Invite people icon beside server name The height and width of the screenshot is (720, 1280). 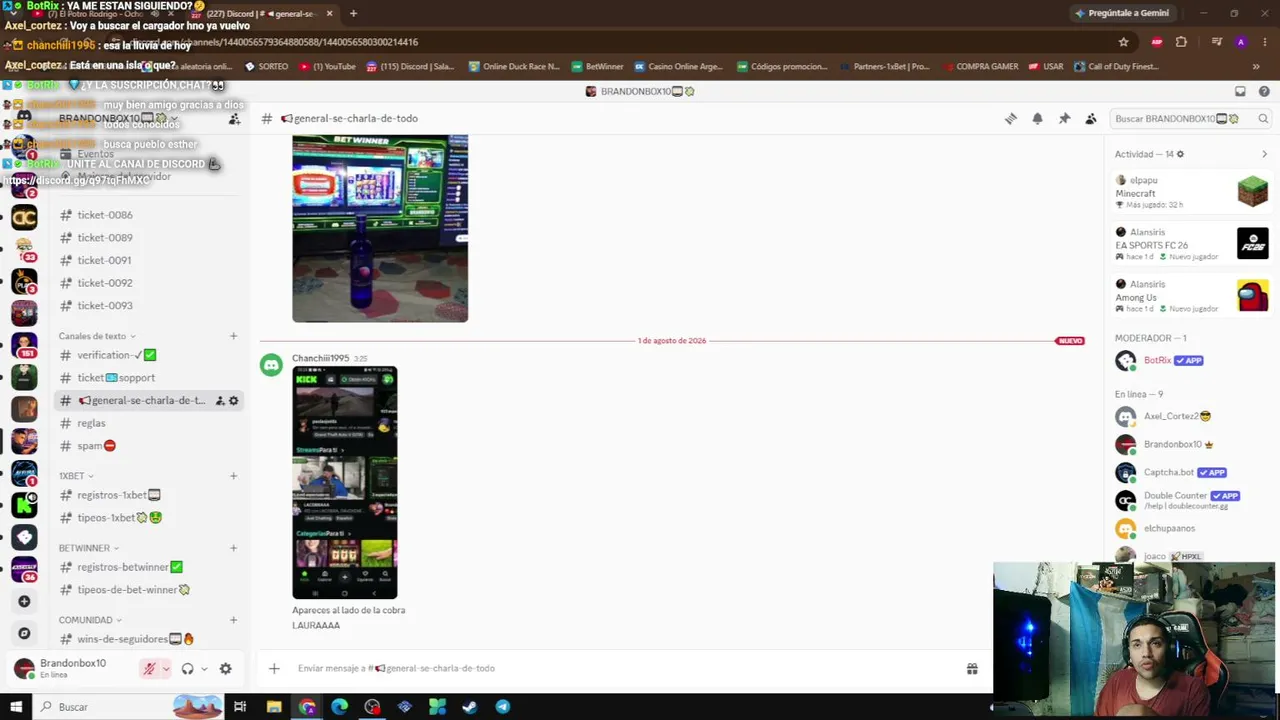pyautogui.click(x=234, y=118)
